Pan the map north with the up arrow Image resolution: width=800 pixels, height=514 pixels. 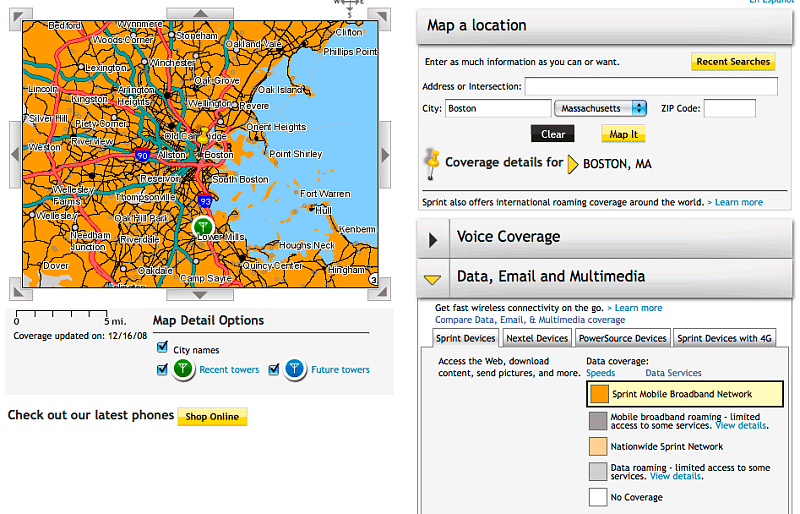coord(200,13)
